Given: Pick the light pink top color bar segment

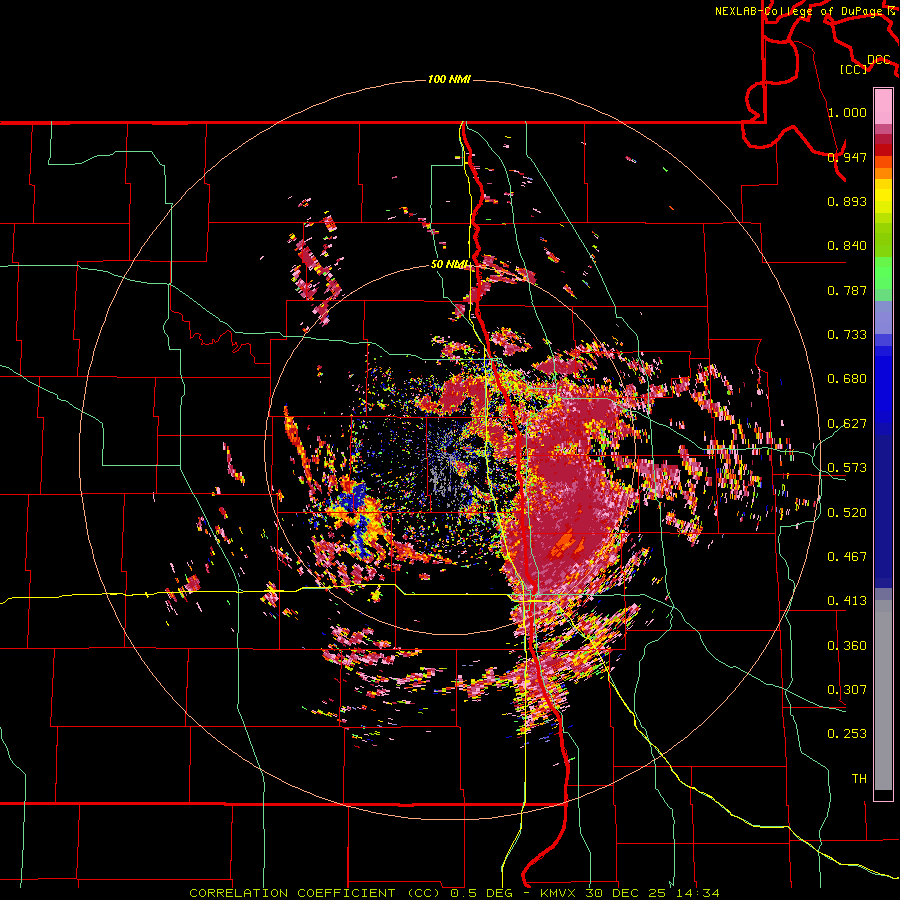Looking at the screenshot, I should 883,106.
